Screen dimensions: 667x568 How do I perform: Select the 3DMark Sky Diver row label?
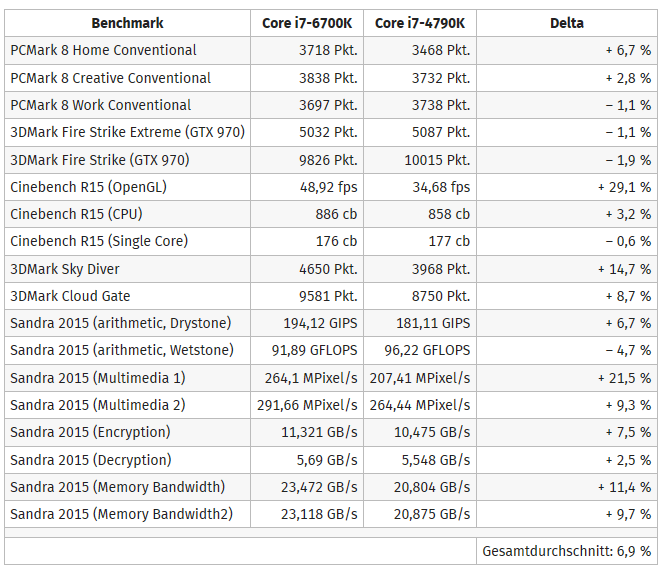[70, 269]
